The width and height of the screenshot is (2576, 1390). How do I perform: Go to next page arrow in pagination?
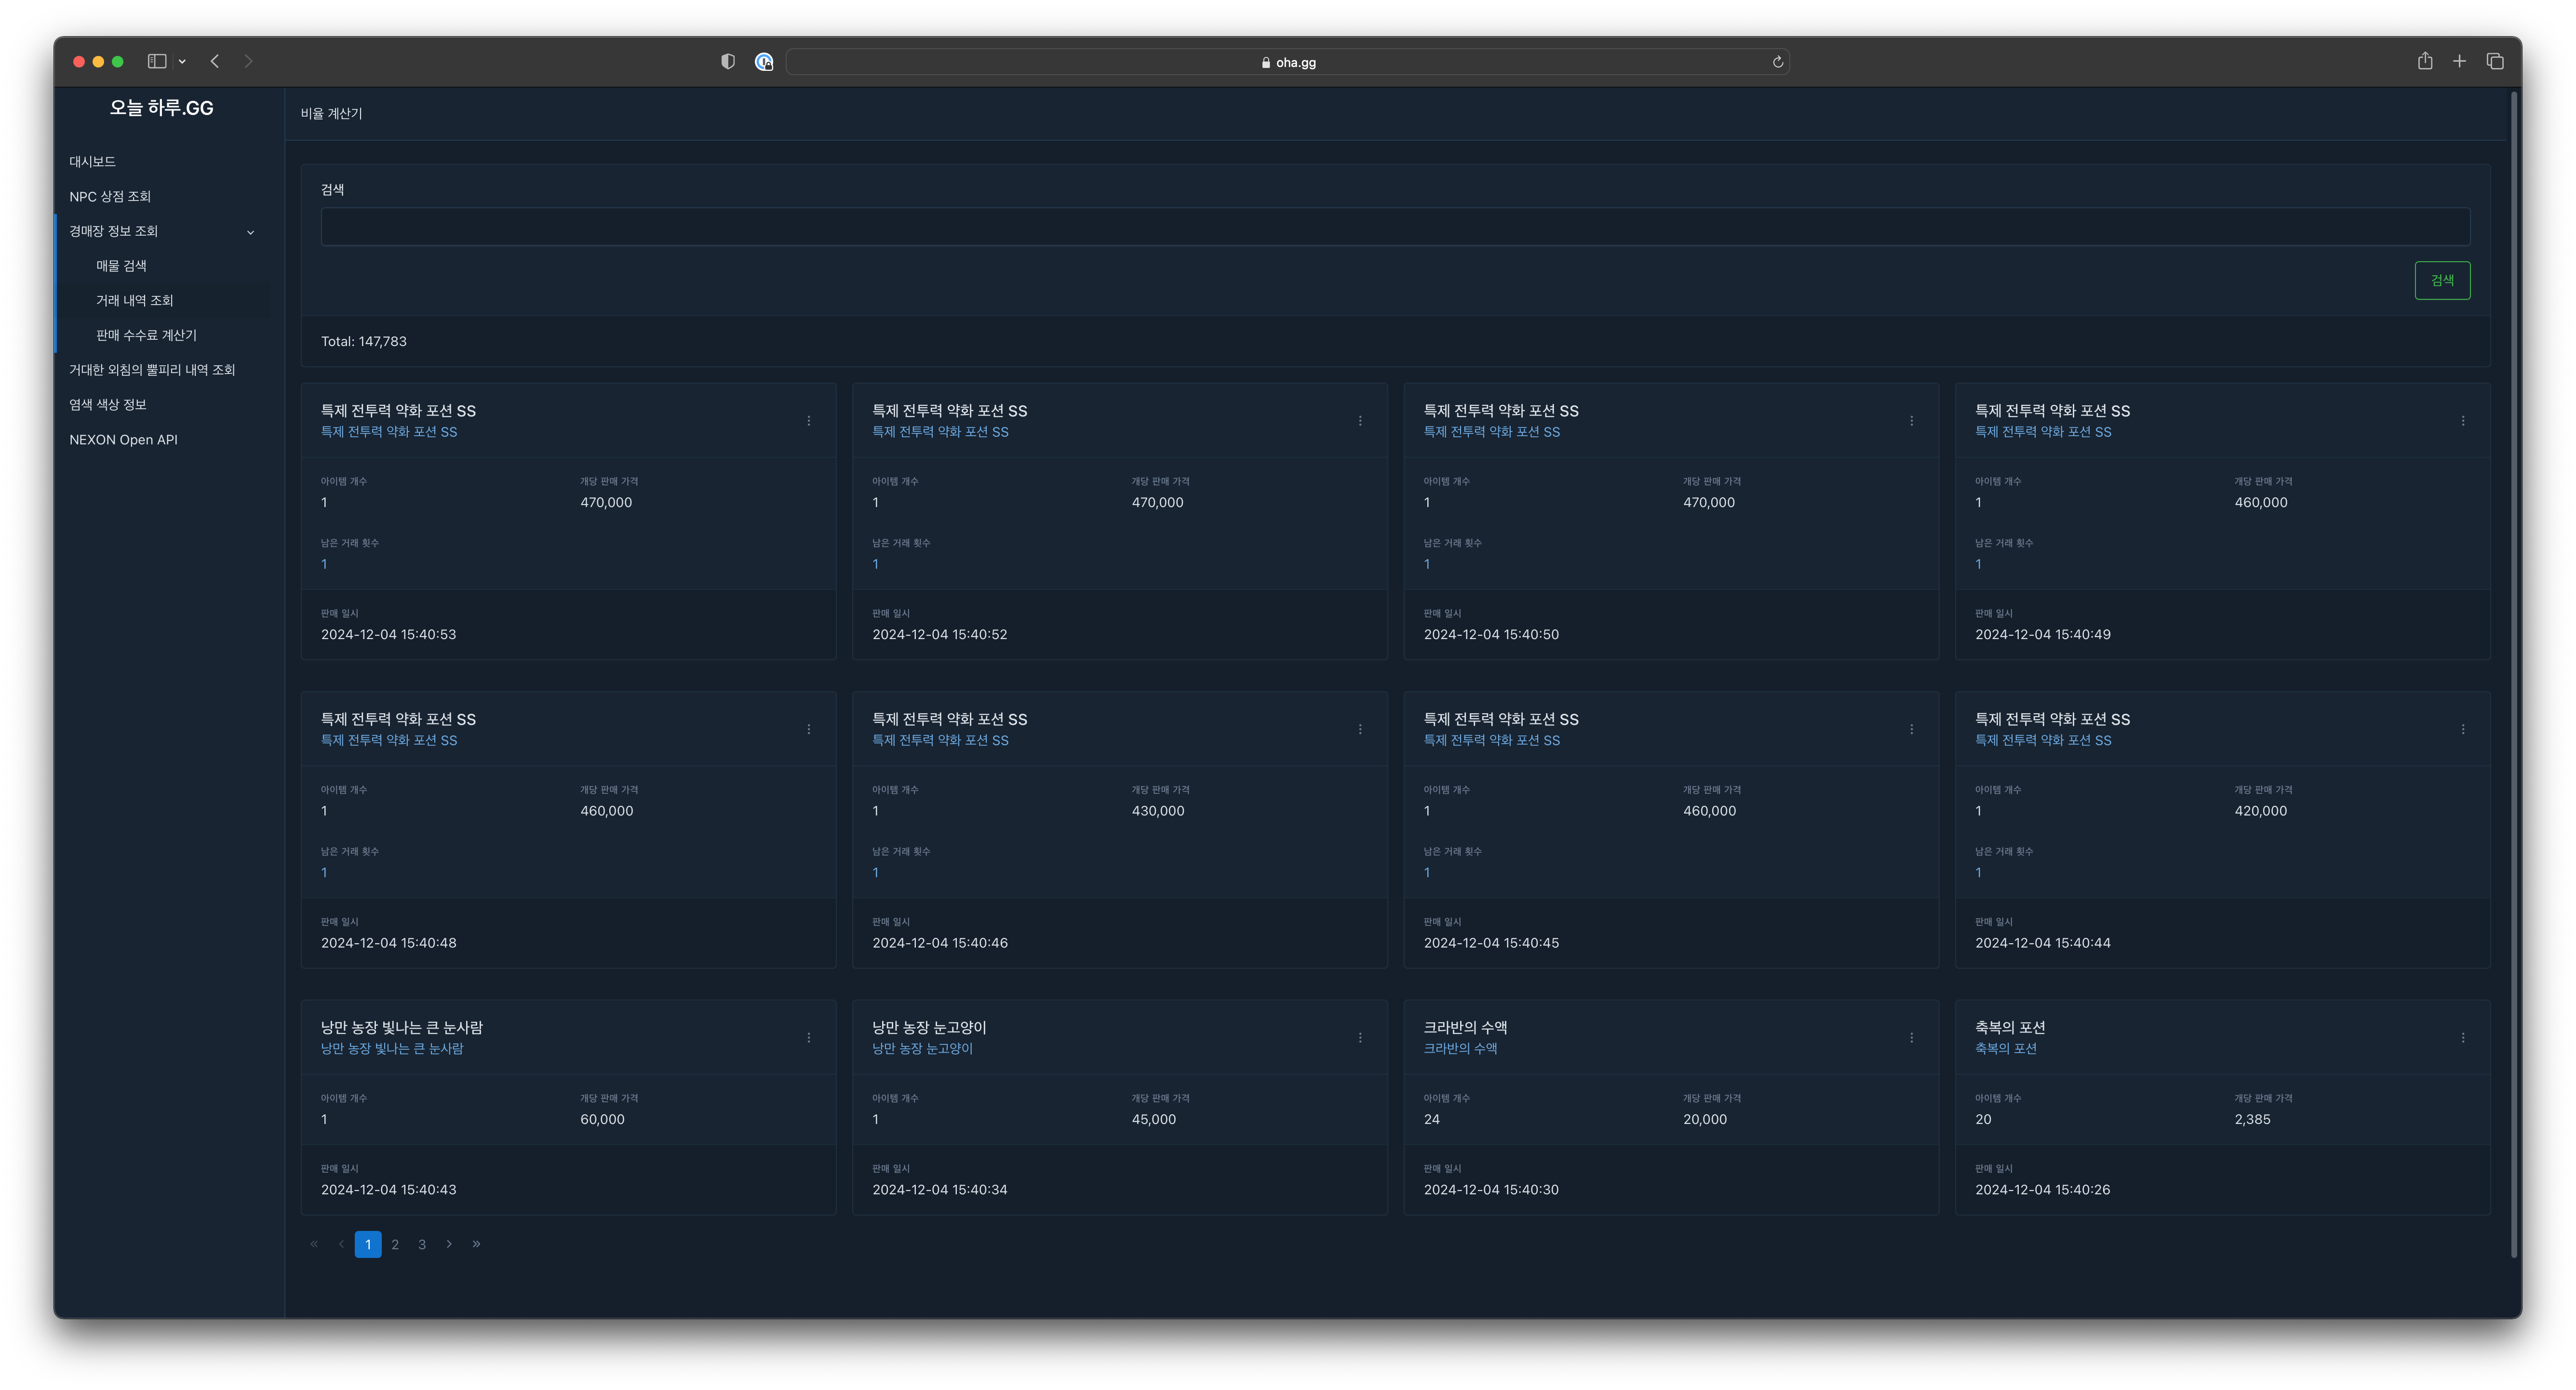449,1244
